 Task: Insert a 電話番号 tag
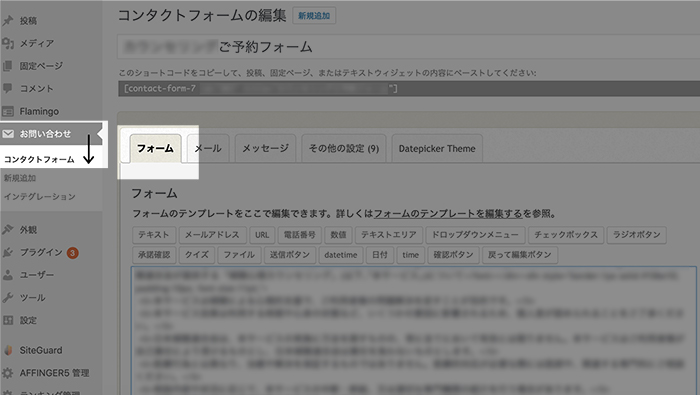(300, 235)
